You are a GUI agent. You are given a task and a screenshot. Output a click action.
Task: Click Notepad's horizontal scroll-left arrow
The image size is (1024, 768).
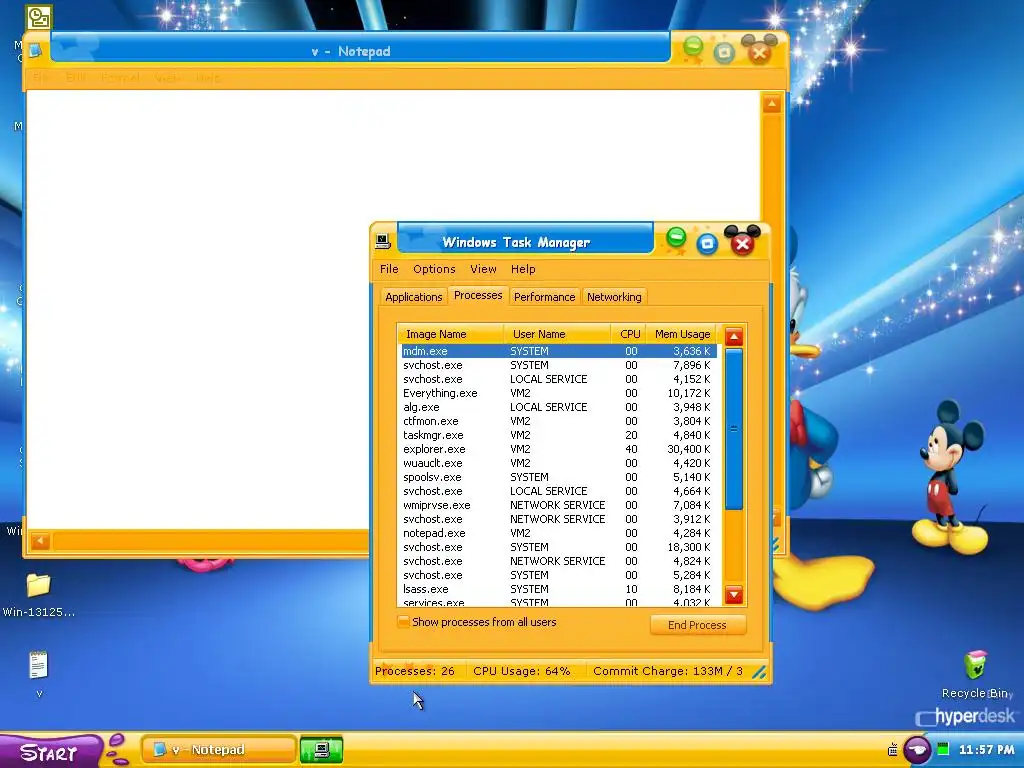coord(40,541)
